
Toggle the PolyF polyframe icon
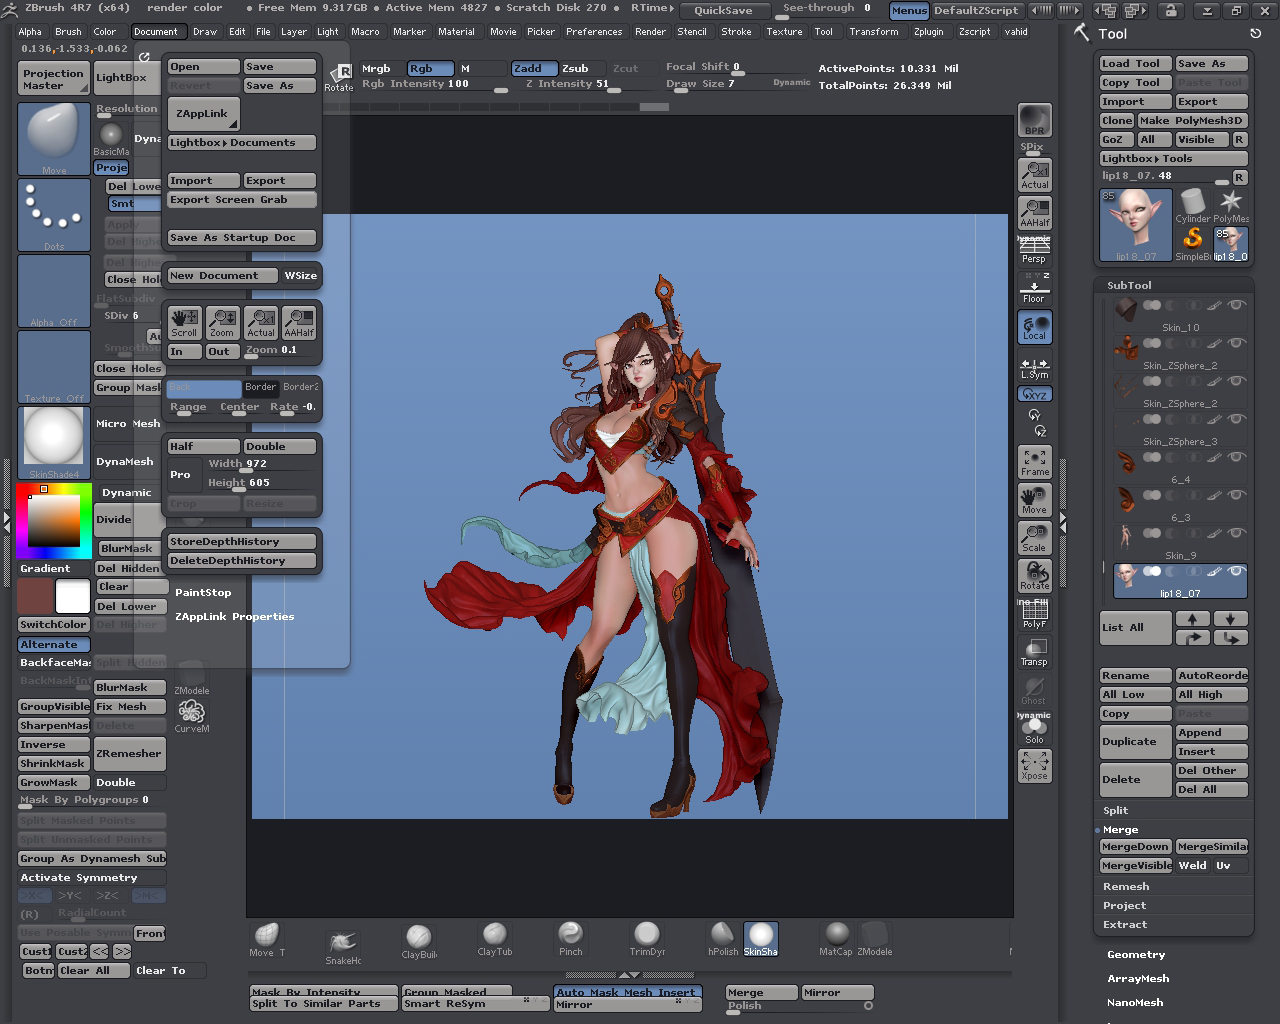pyautogui.click(x=1034, y=613)
